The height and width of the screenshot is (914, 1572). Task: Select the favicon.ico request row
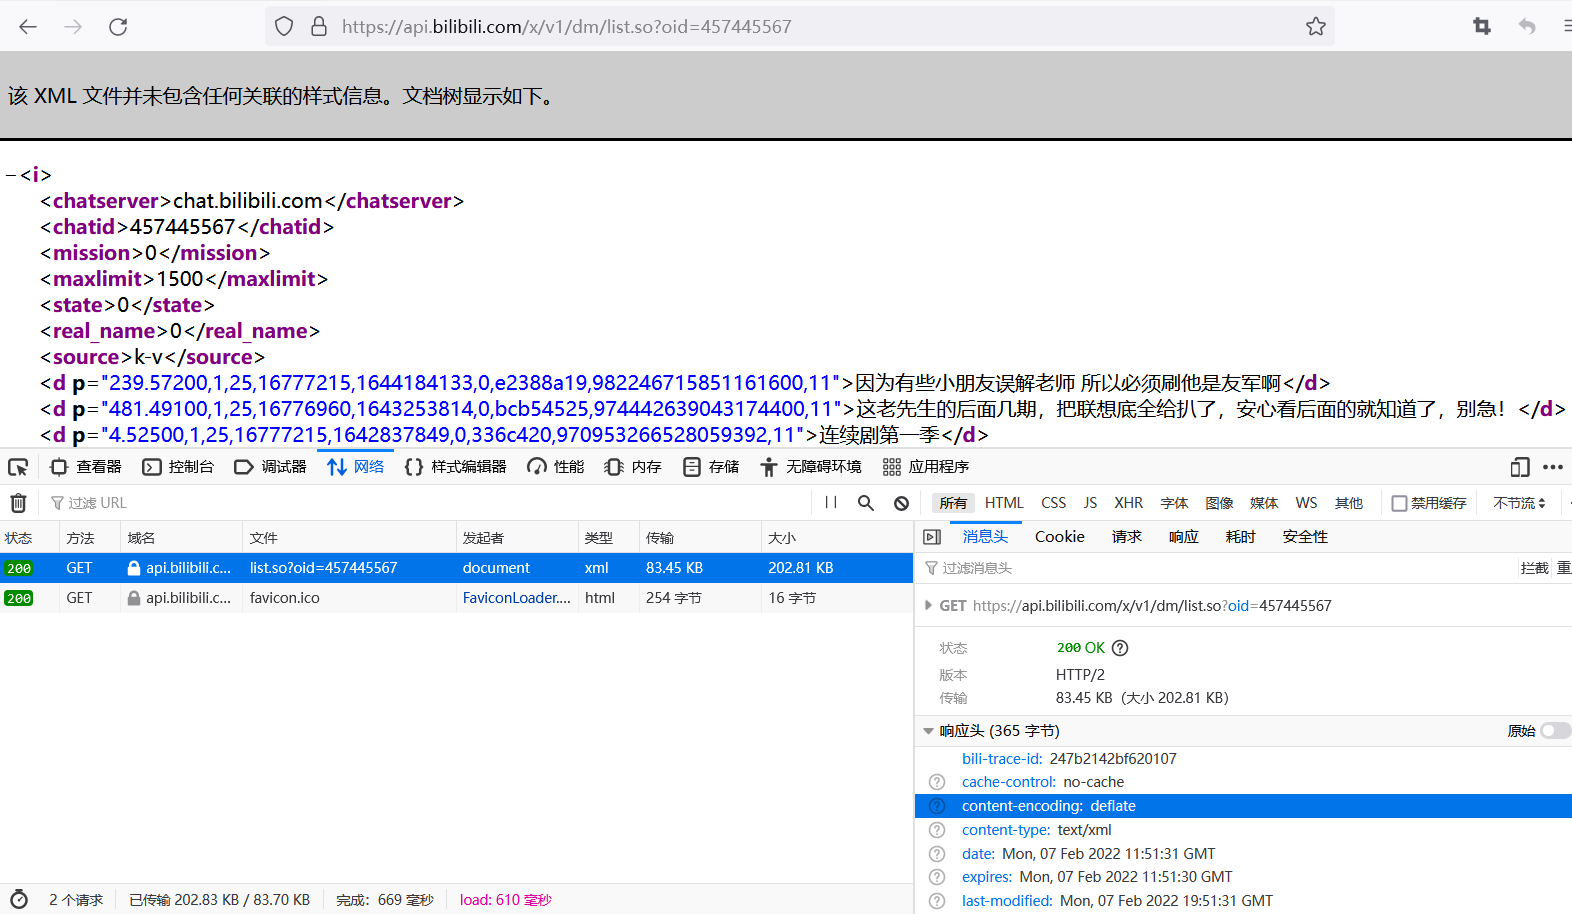pyautogui.click(x=456, y=598)
